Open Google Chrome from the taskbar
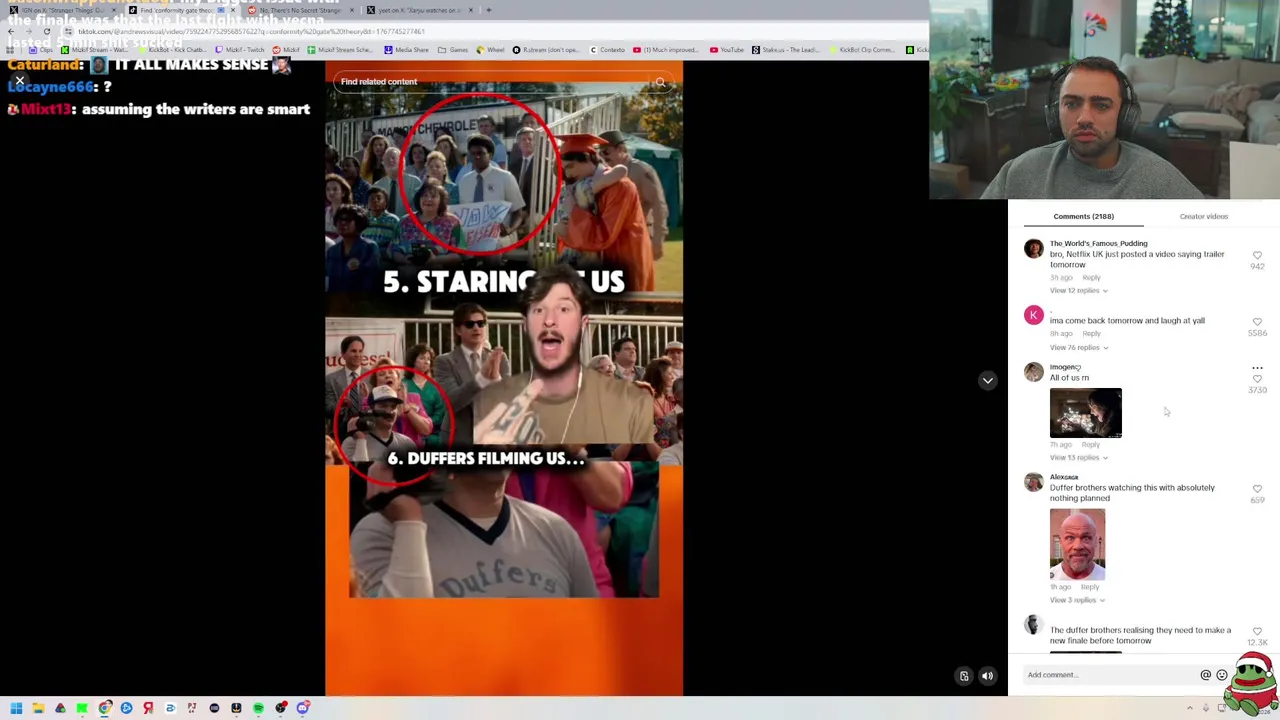The image size is (1280, 720). 104,708
